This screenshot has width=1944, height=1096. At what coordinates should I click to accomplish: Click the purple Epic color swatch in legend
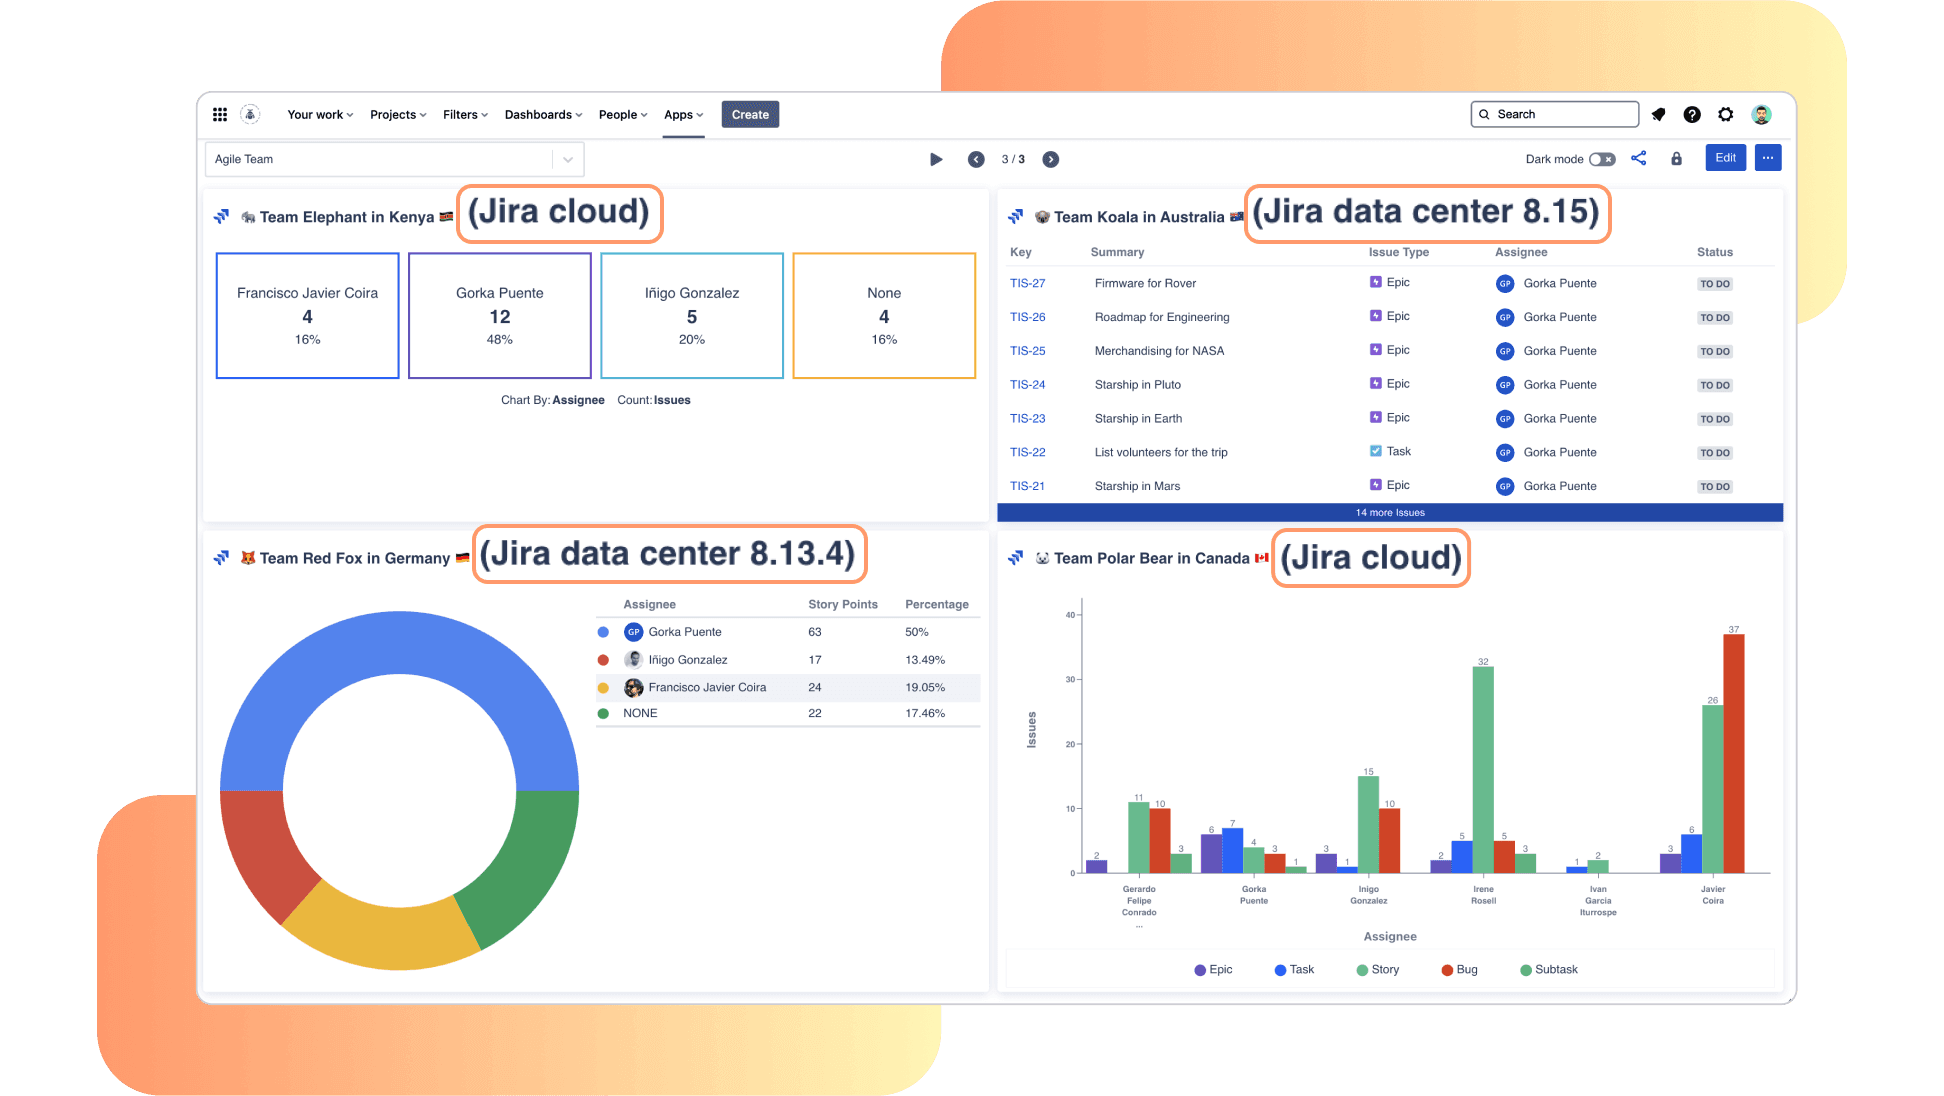[x=1198, y=969]
